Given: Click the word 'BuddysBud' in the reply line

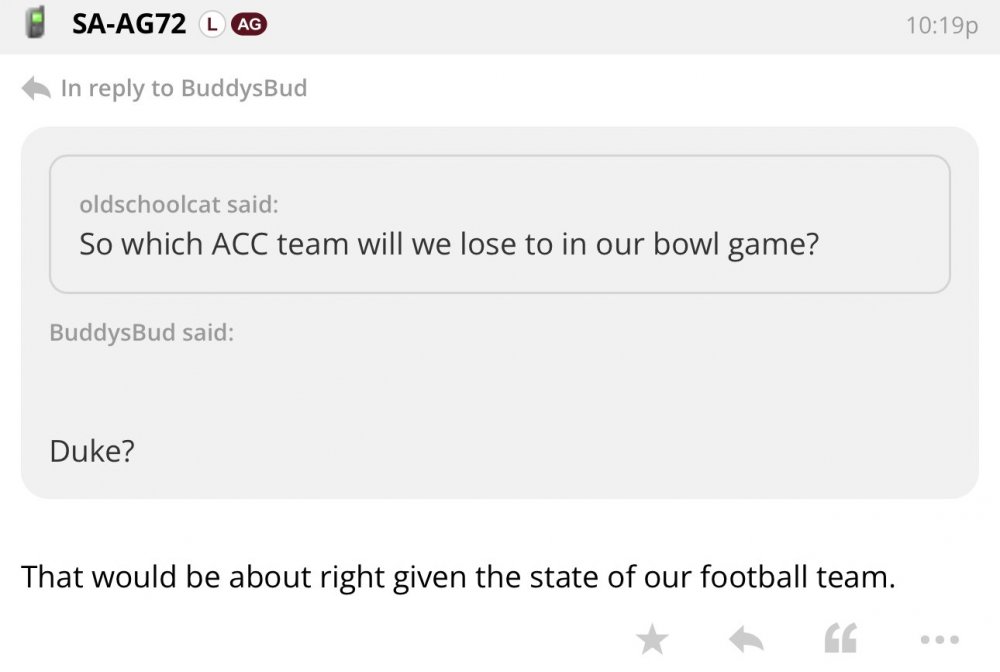Looking at the screenshot, I should coord(243,88).
